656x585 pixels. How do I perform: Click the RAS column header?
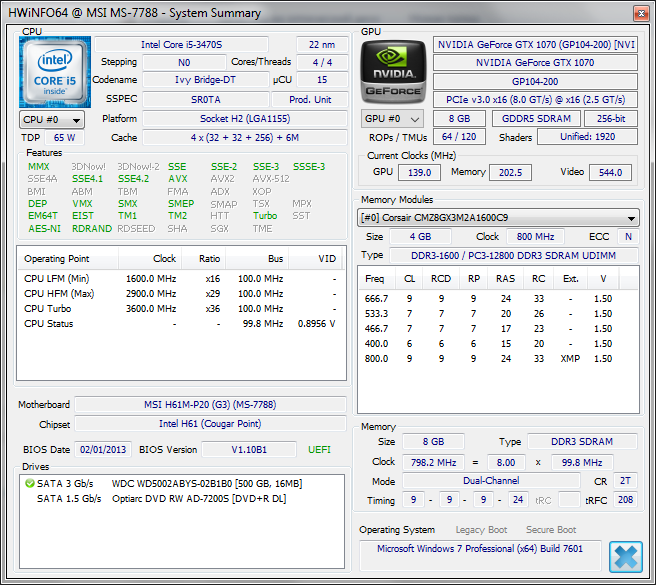(x=505, y=279)
